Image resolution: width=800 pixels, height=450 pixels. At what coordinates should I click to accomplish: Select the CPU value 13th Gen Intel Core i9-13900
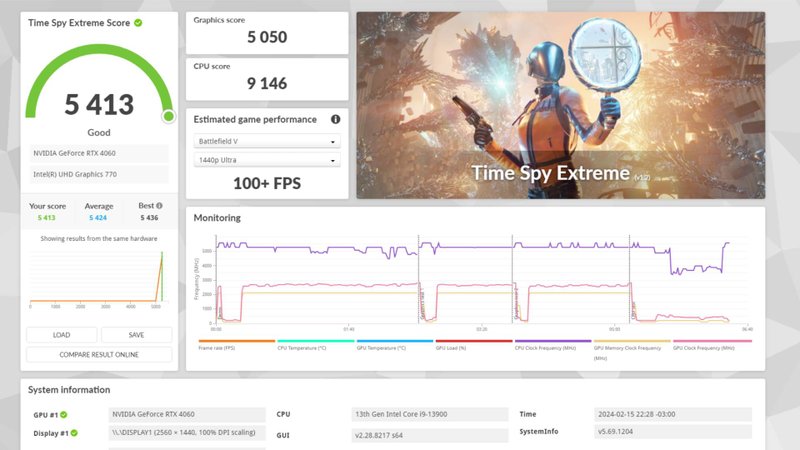430,414
